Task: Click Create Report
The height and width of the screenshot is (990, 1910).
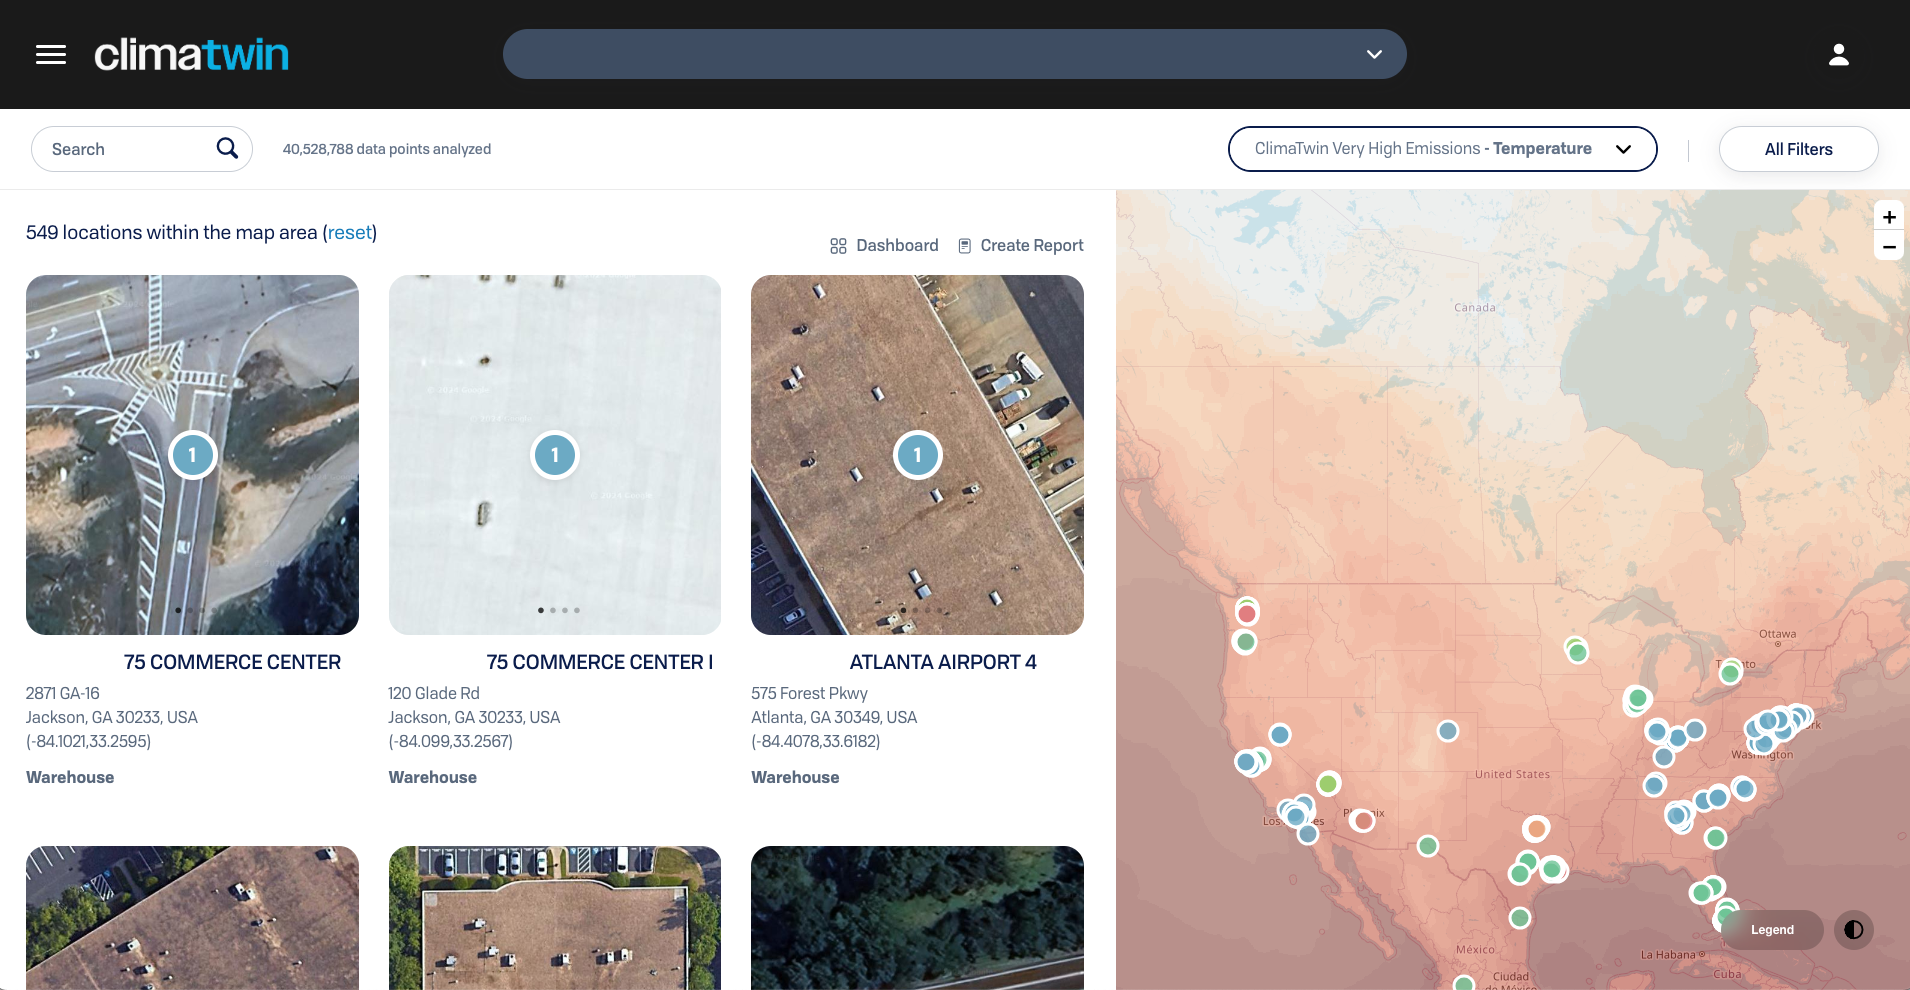Action: pyautogui.click(x=1020, y=246)
